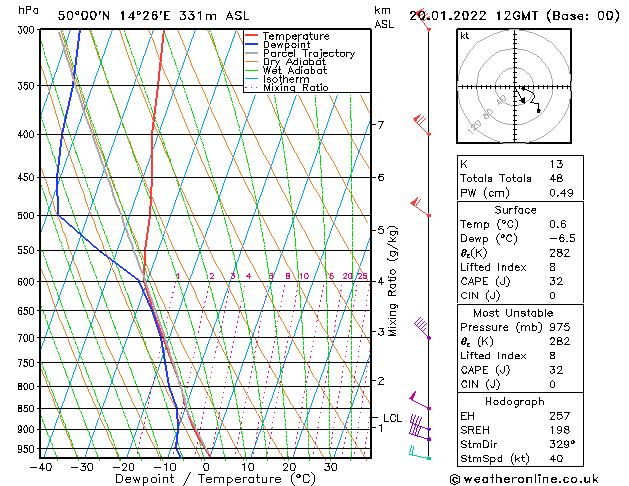This screenshot has width=629, height=486.
Task: Click the kt unit label in the hodograph
Action: (465, 36)
